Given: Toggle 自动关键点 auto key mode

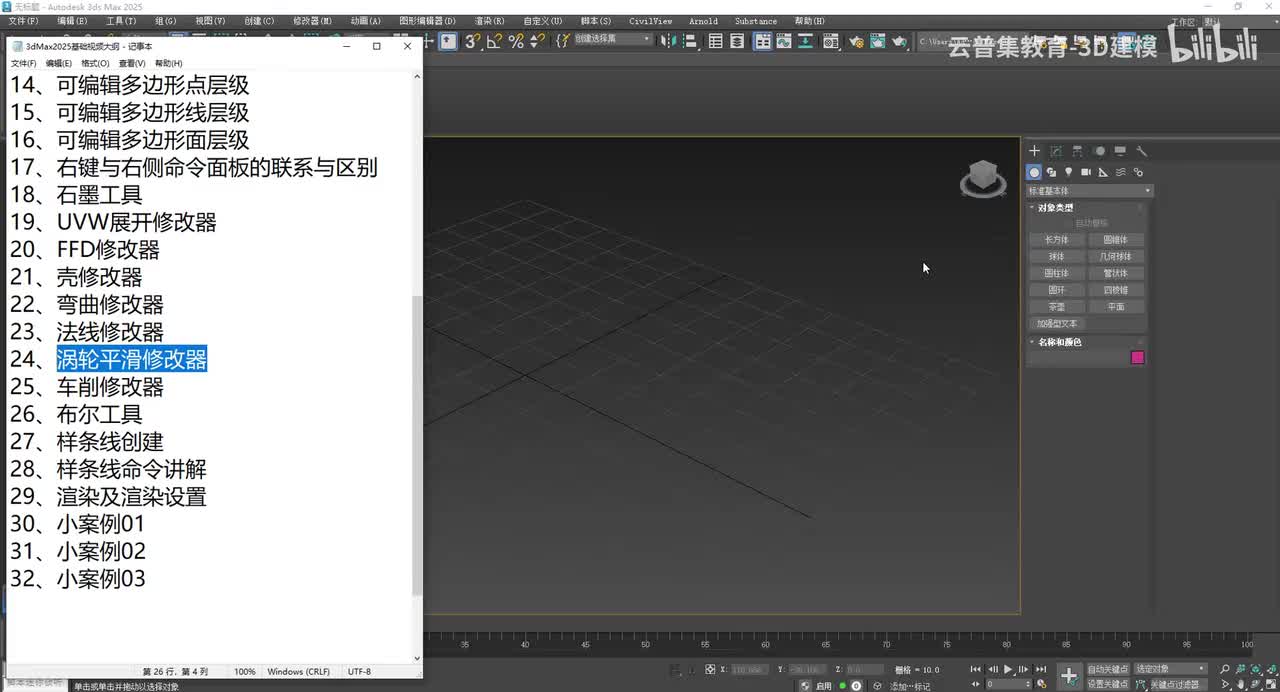Looking at the screenshot, I should (x=1108, y=669).
